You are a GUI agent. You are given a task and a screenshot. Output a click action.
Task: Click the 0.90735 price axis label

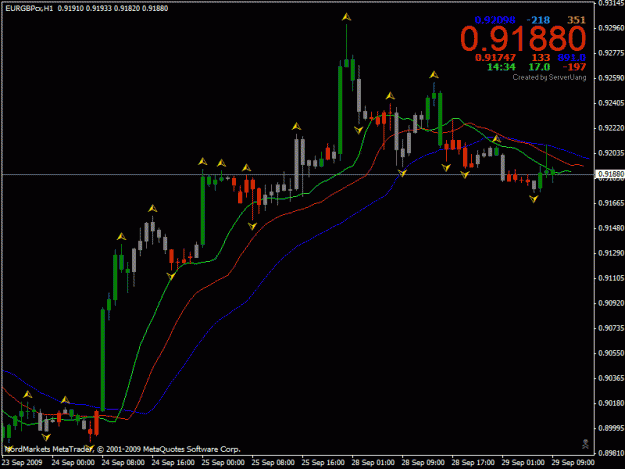(x=611, y=328)
